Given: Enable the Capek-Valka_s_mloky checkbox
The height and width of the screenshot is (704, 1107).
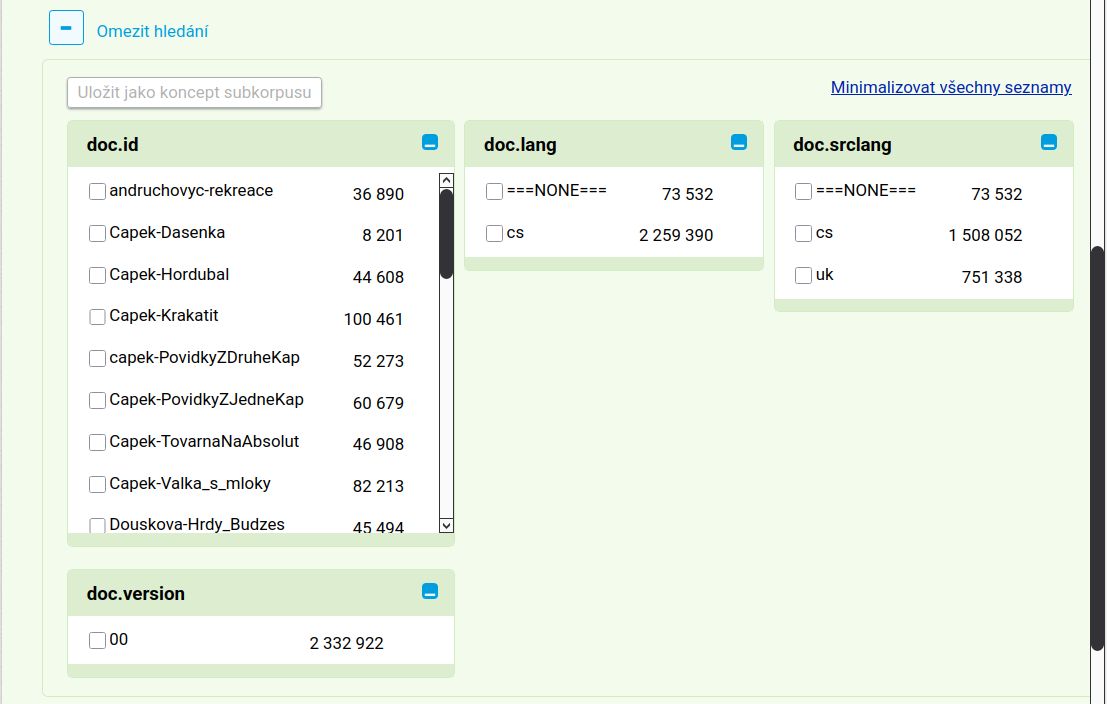Looking at the screenshot, I should (x=97, y=484).
